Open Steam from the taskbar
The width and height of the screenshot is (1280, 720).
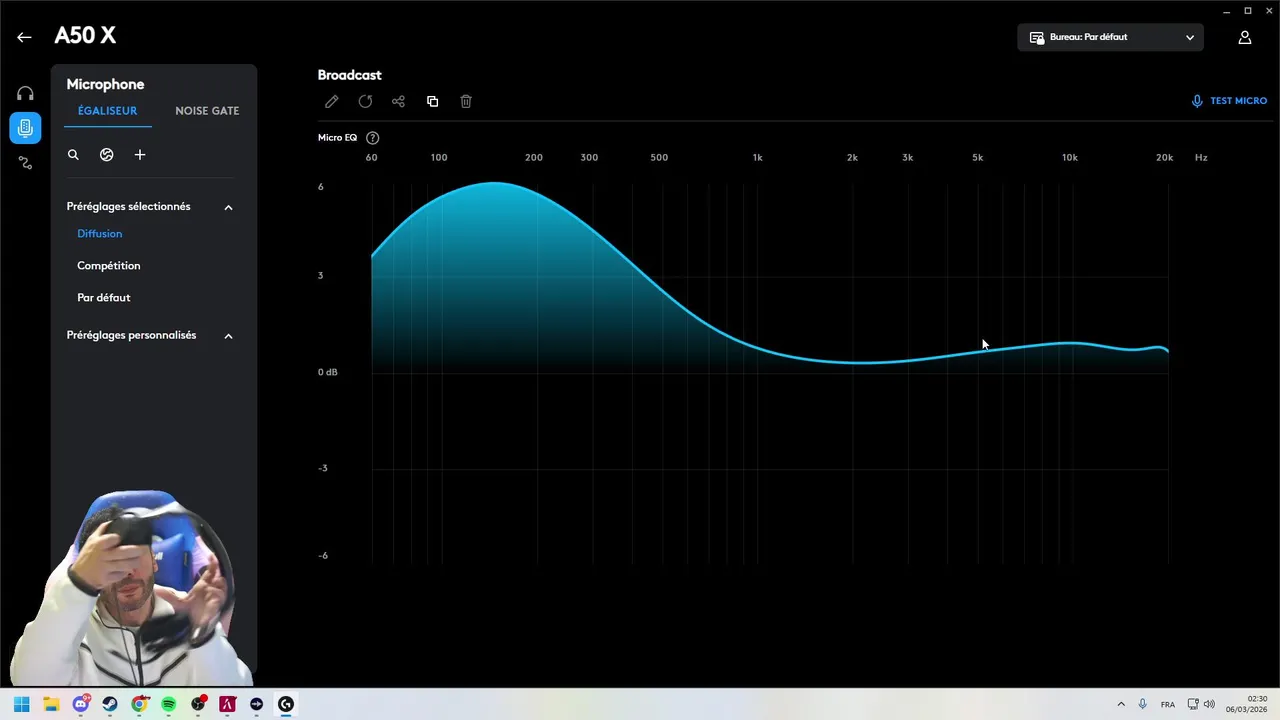pyautogui.click(x=110, y=704)
